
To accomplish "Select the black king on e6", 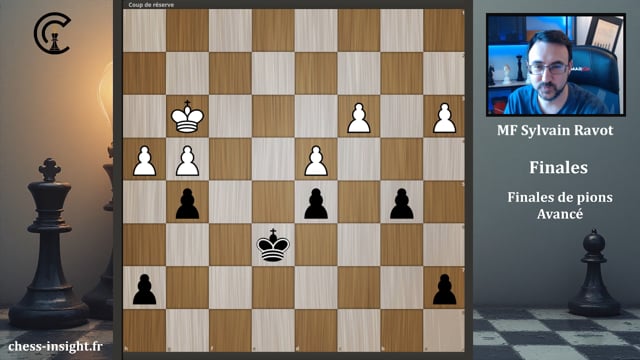I will [273, 245].
